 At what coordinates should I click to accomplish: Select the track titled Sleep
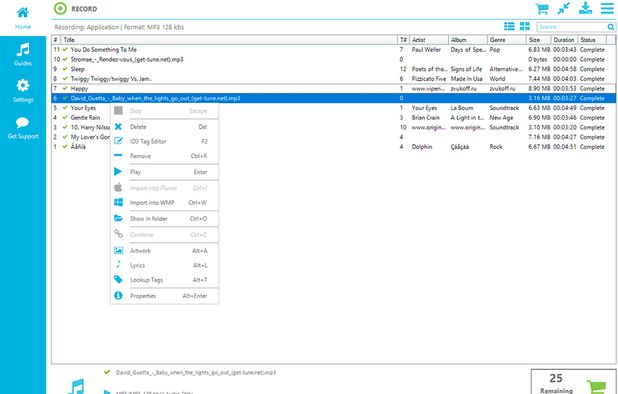click(78, 69)
